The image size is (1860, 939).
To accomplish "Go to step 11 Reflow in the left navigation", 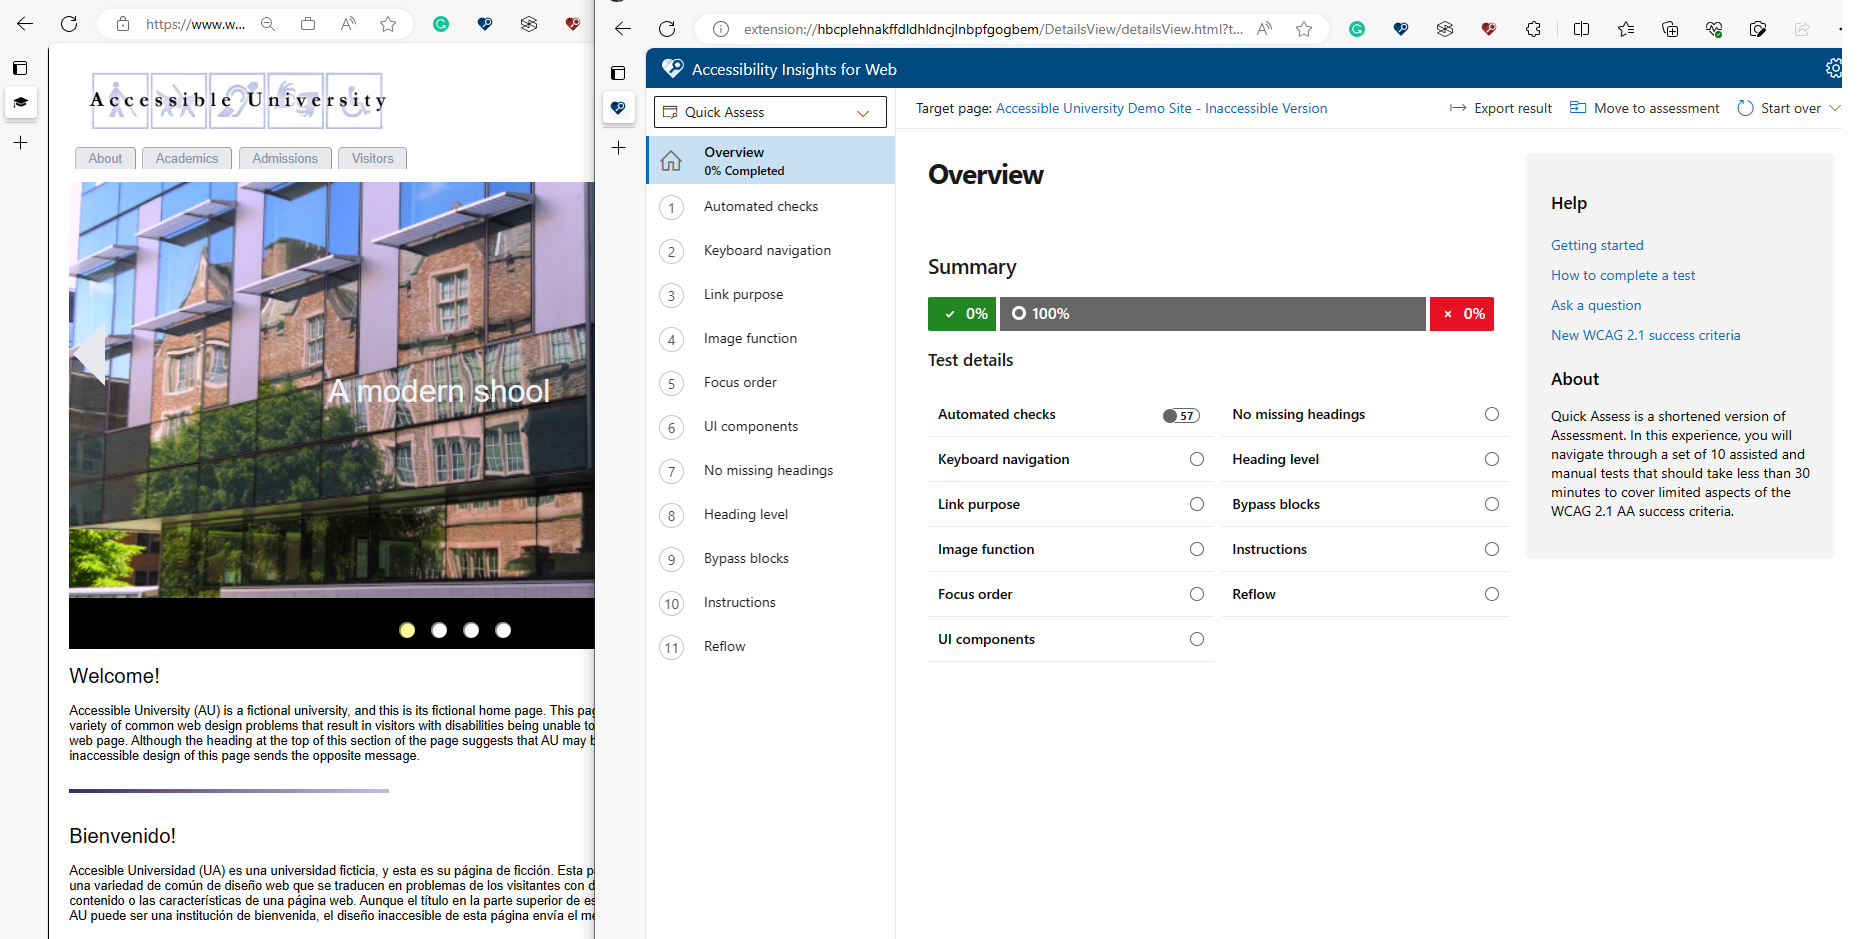I will 771,647.
